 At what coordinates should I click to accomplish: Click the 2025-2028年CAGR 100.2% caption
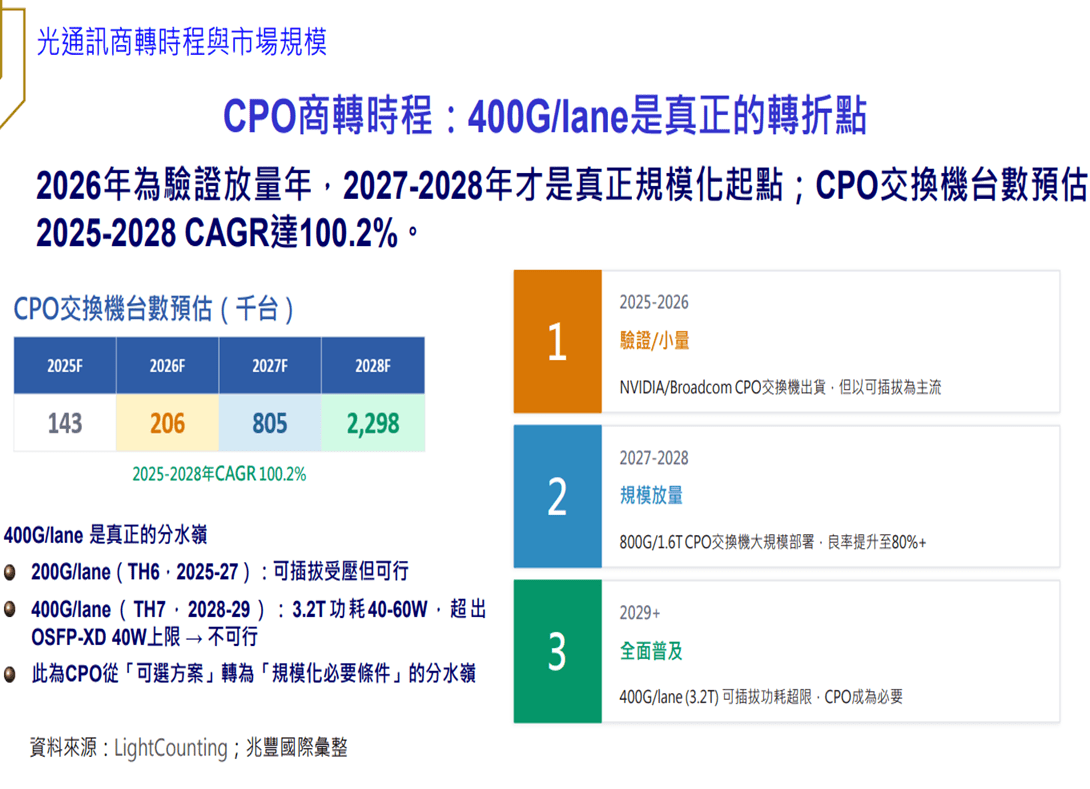click(219, 474)
